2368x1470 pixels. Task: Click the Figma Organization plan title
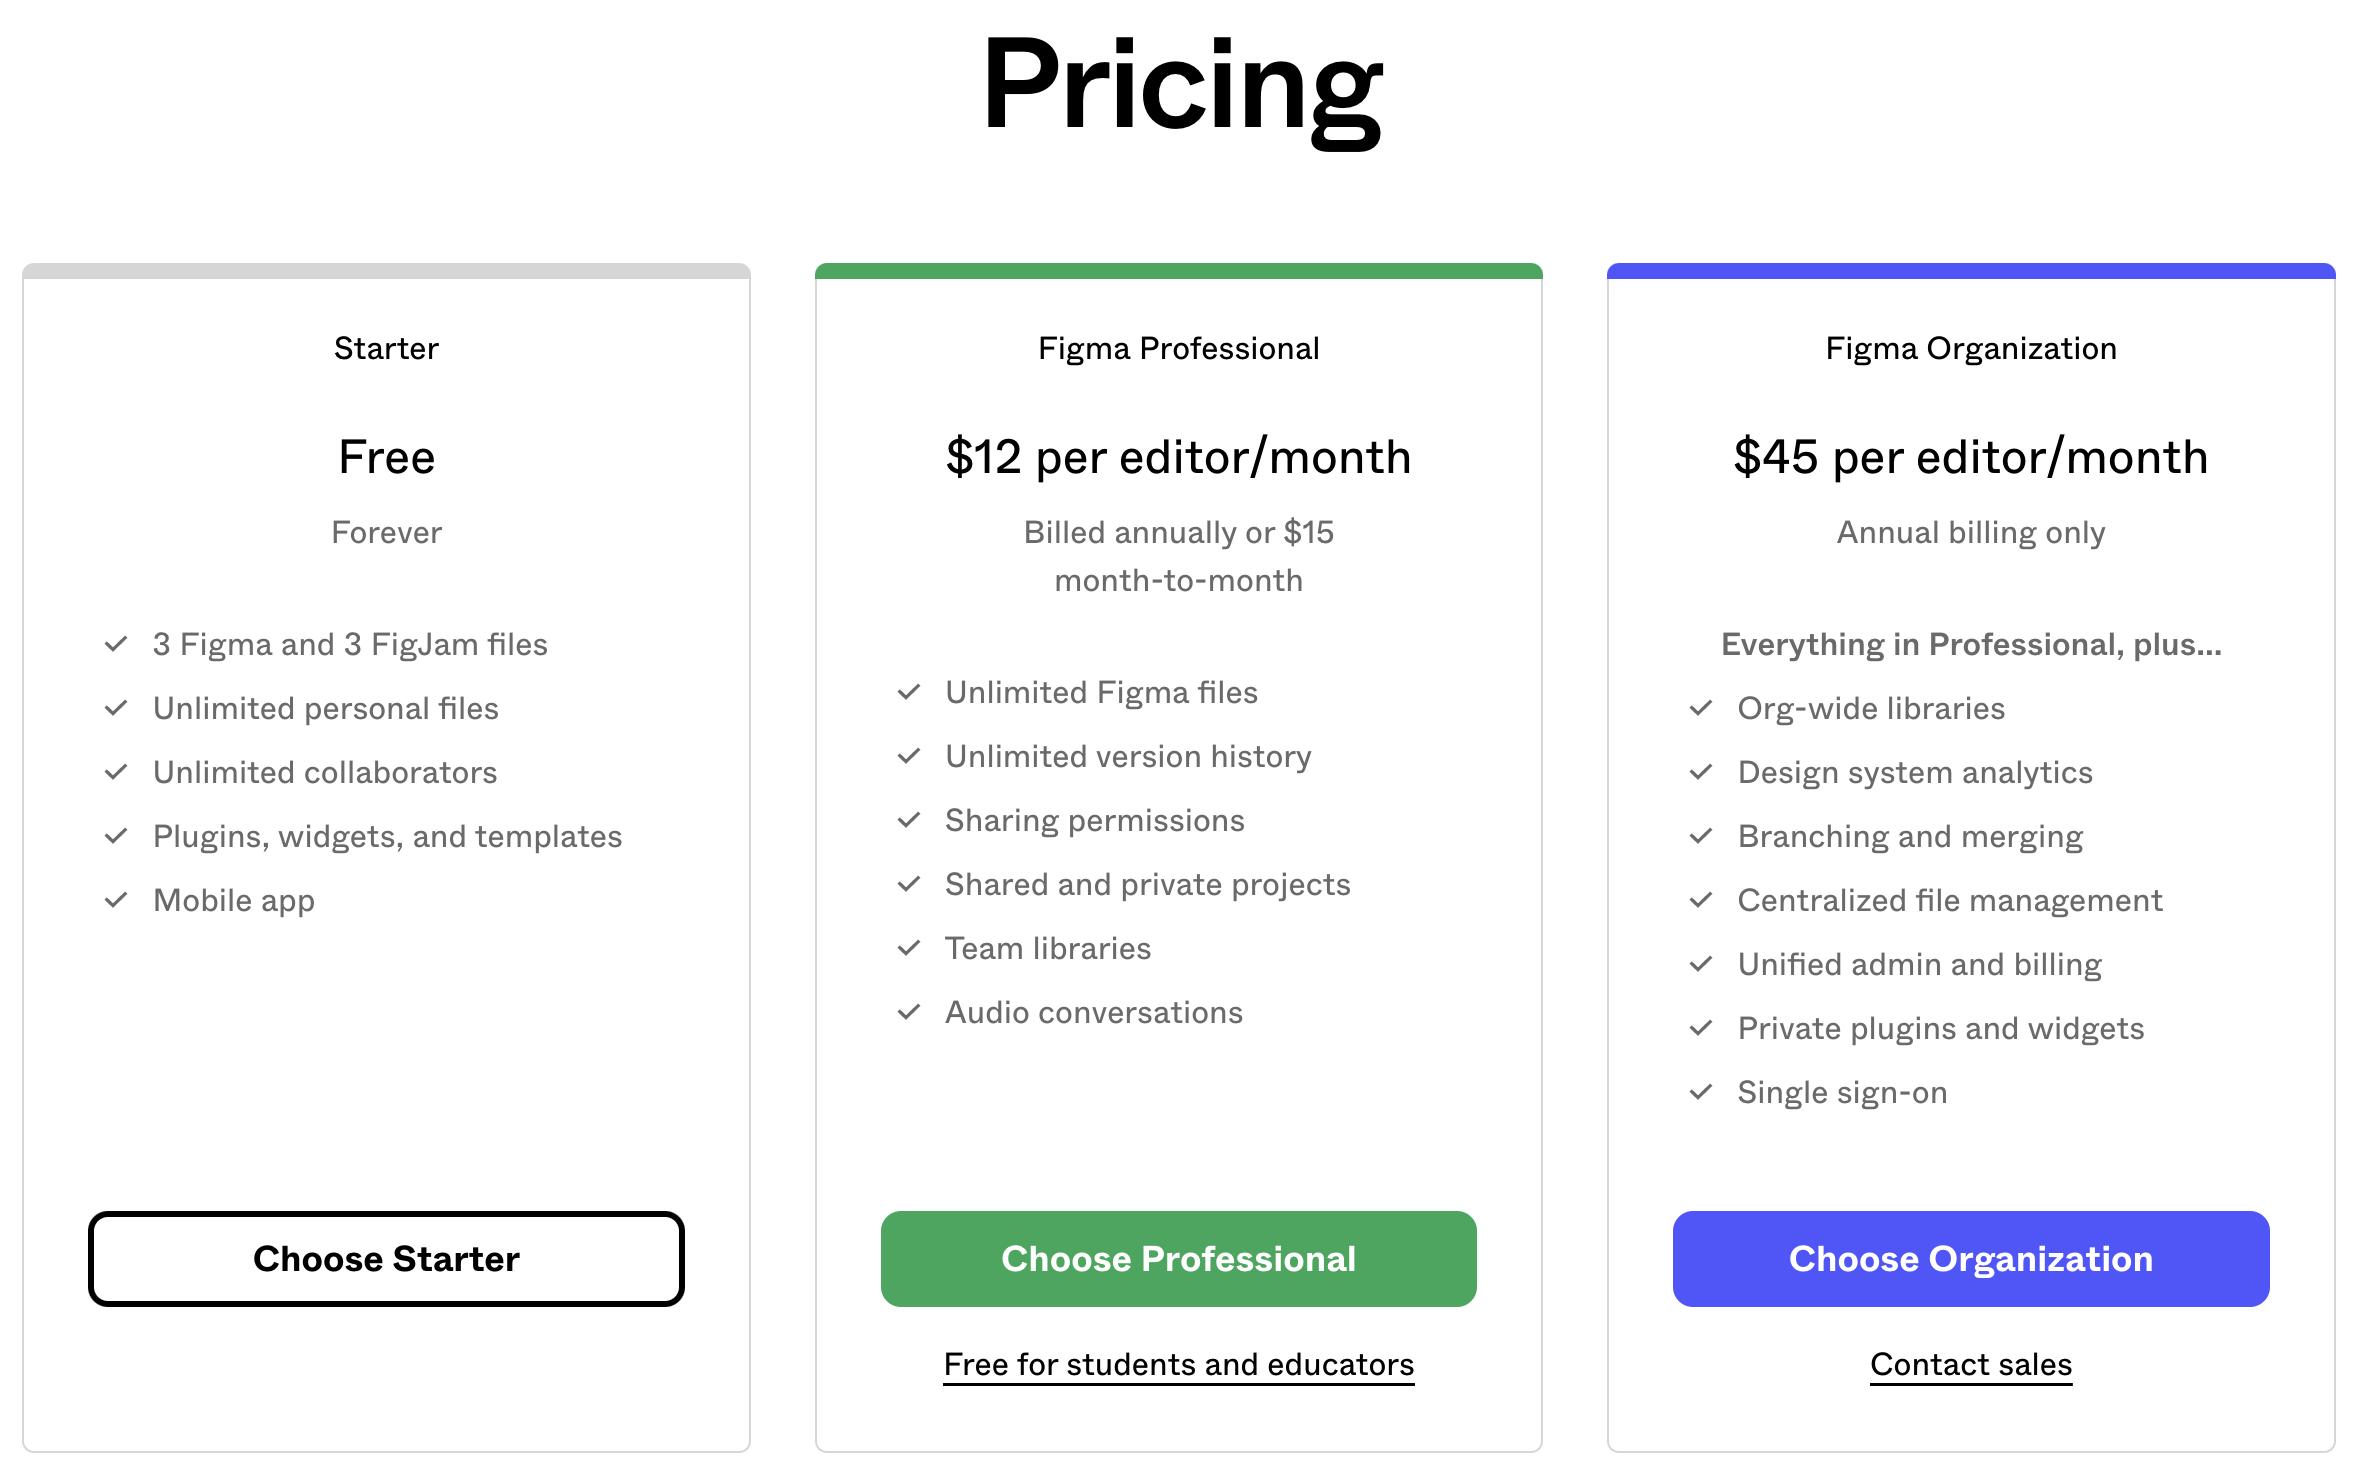(x=1970, y=348)
